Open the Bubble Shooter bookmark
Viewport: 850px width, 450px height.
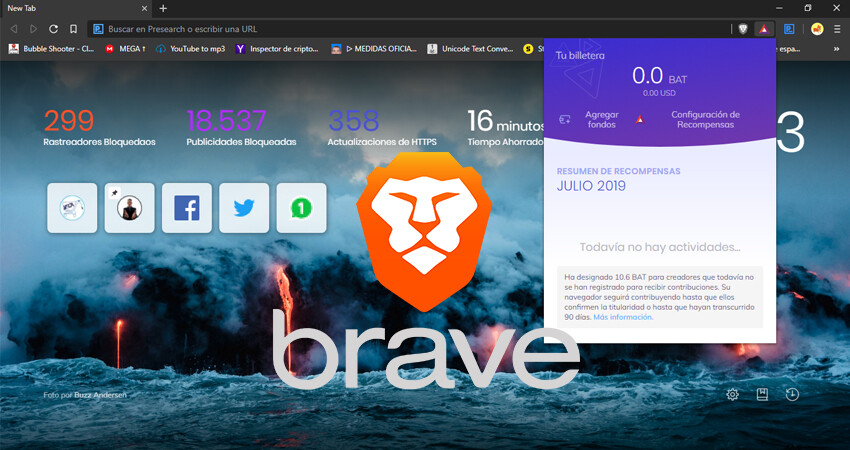point(51,49)
